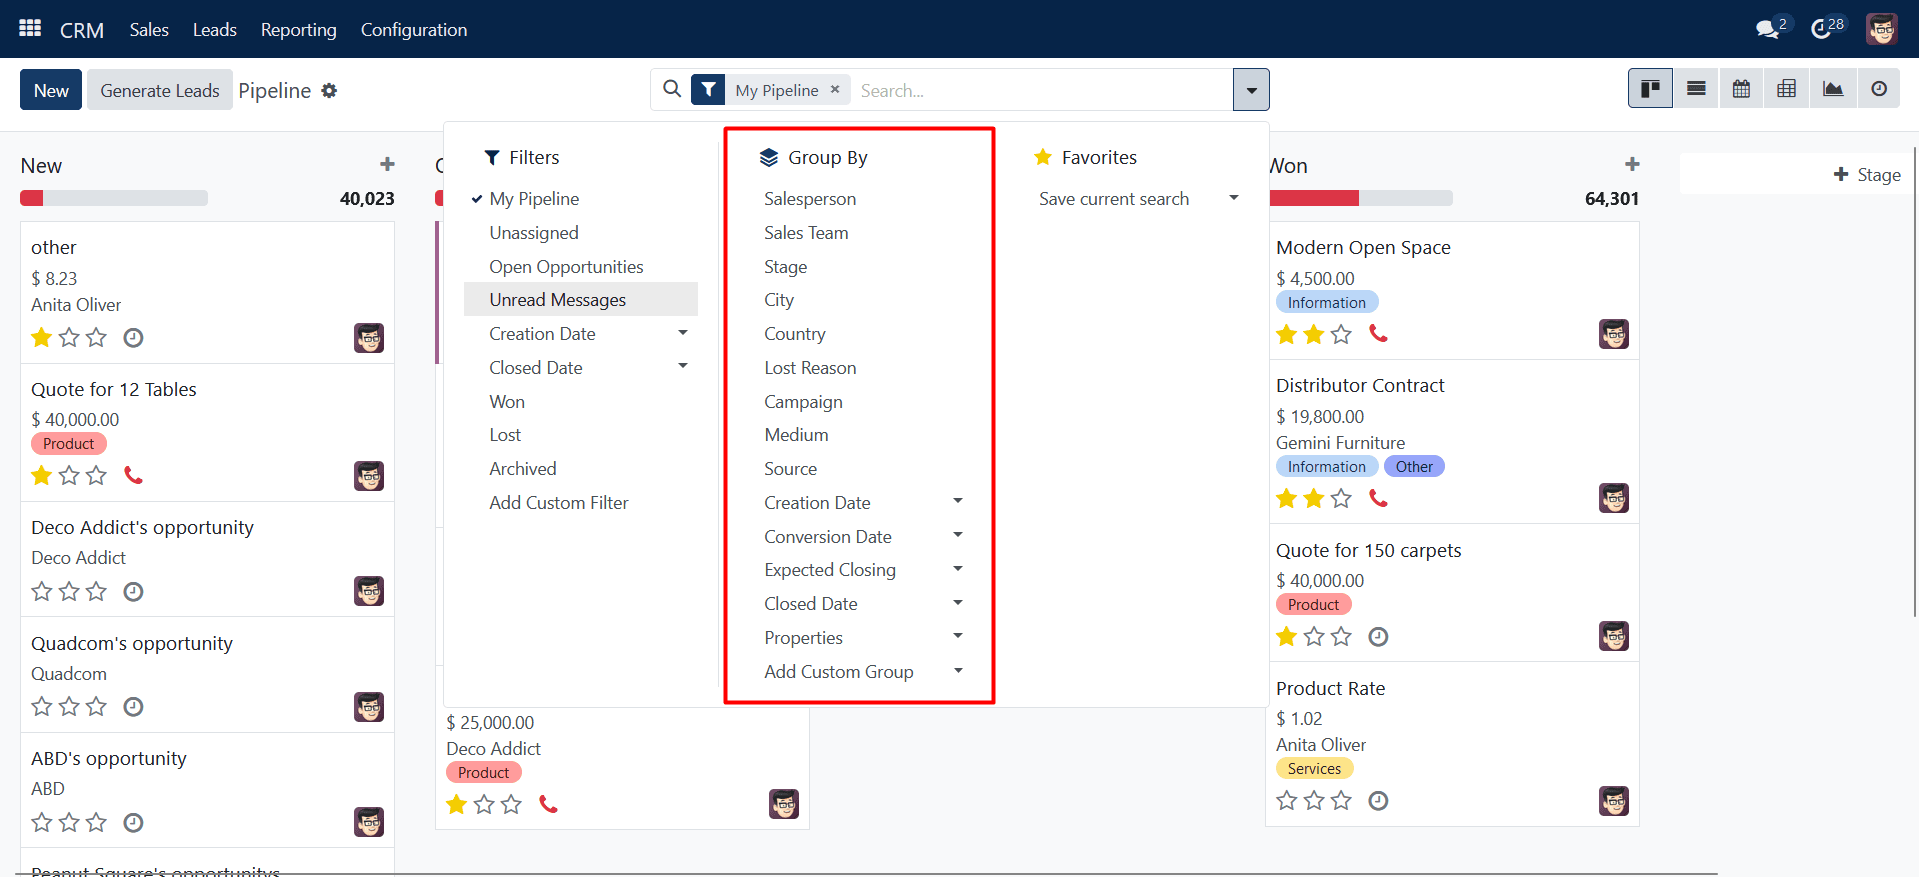Remove the My Pipeline search facet

835,89
